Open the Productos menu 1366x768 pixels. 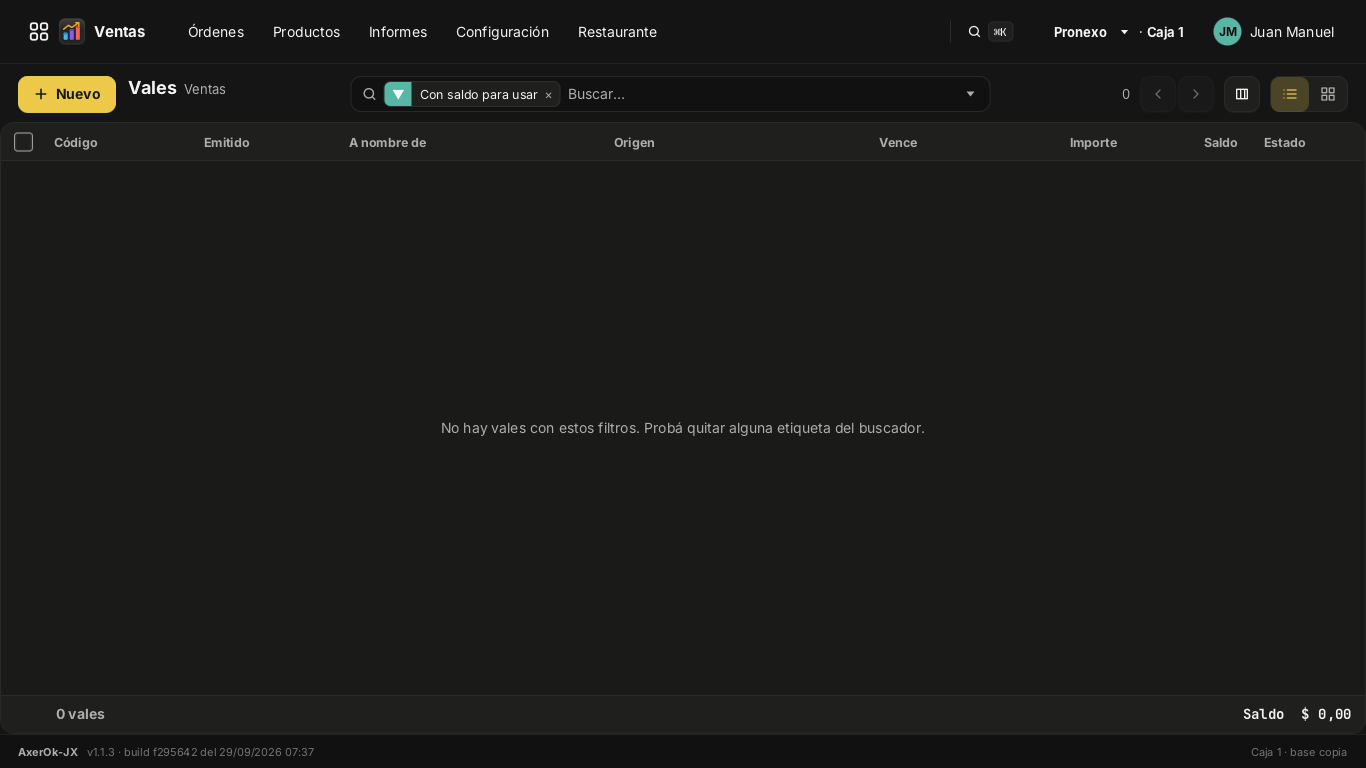point(306,32)
